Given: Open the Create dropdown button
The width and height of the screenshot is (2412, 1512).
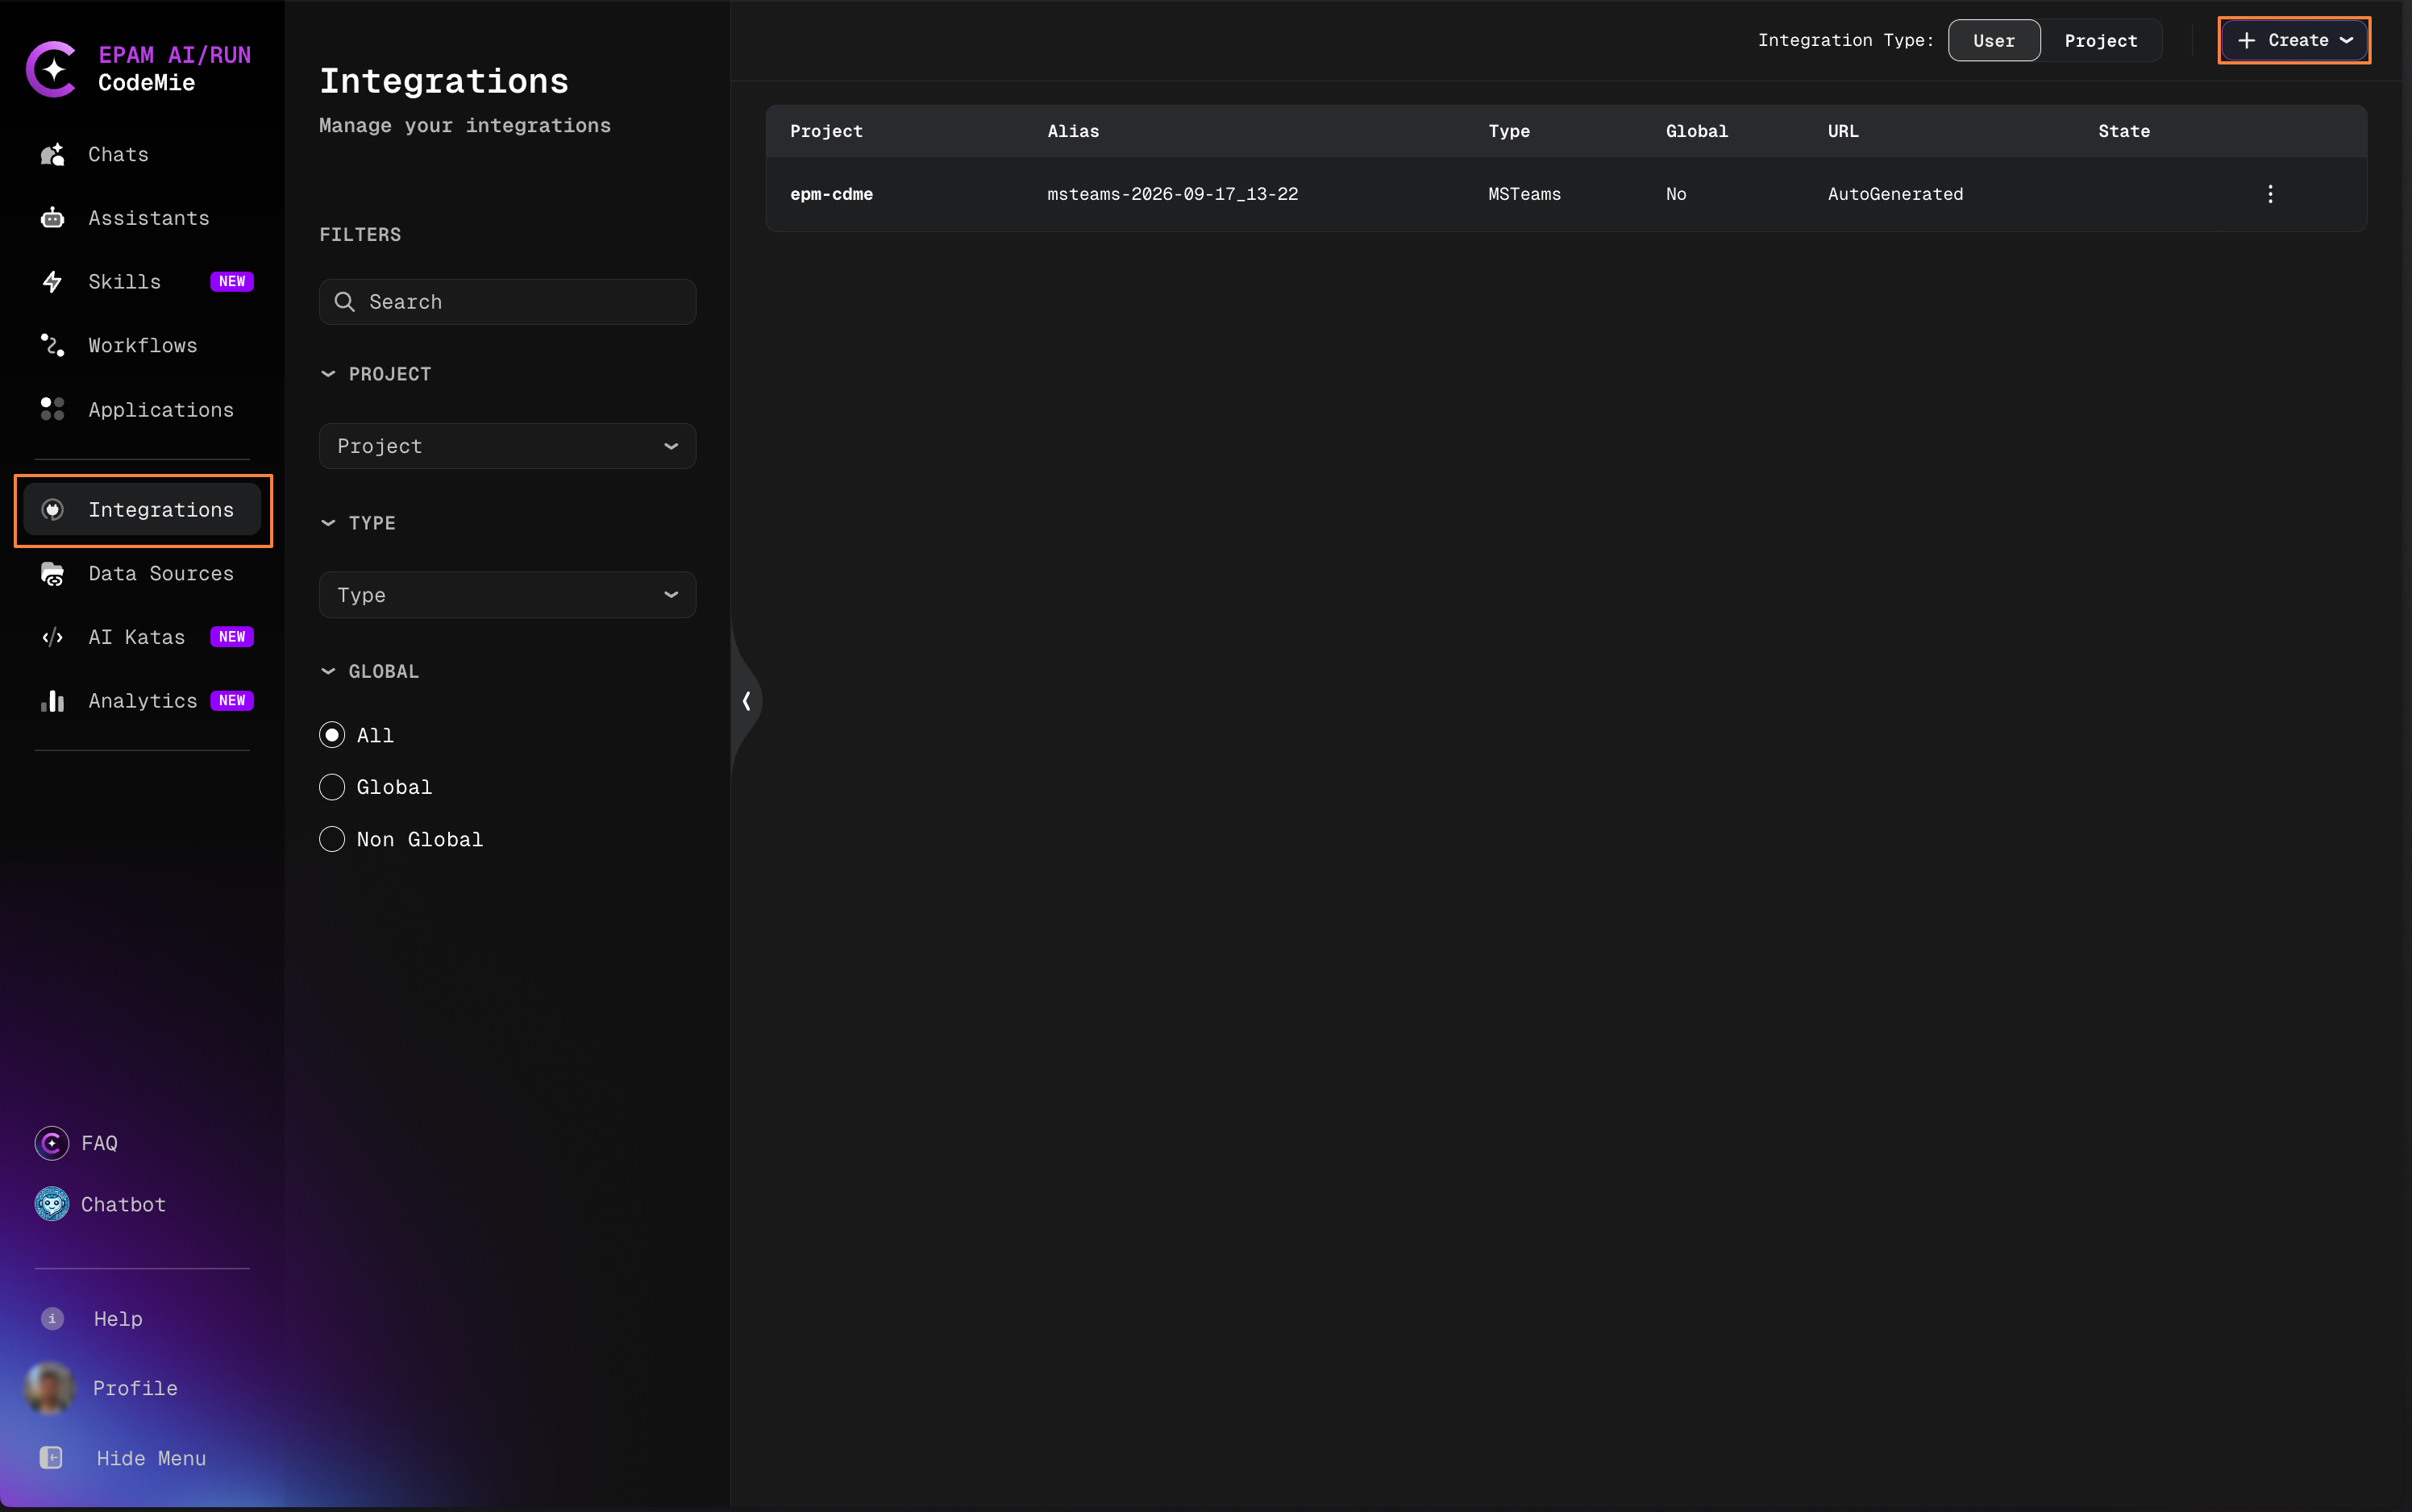Looking at the screenshot, I should tap(2294, 41).
